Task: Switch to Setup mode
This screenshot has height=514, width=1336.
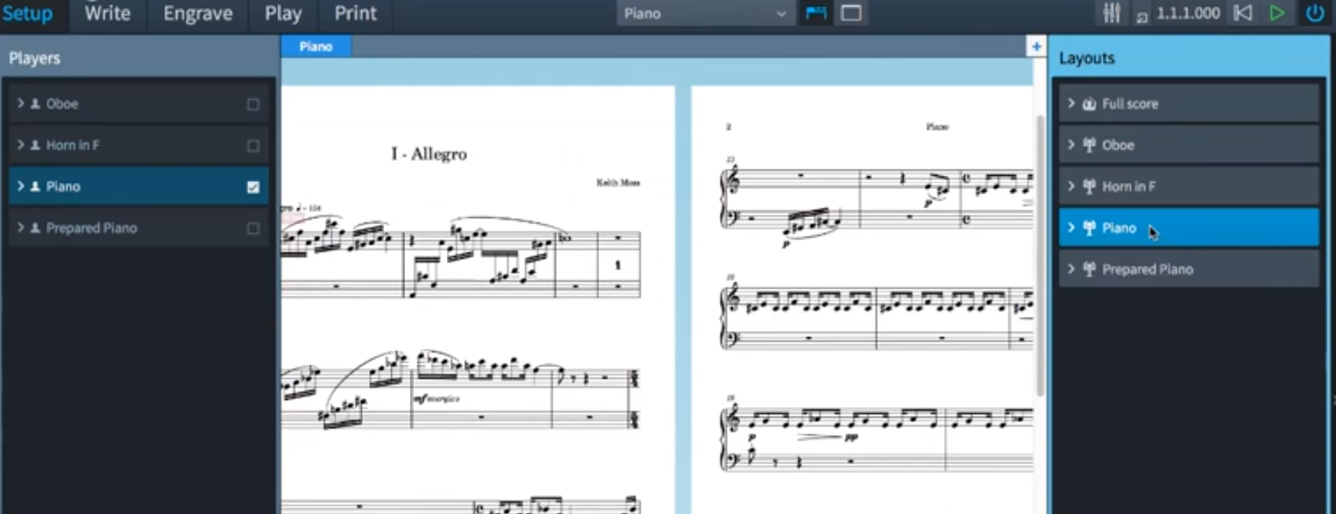Action: pos(27,14)
